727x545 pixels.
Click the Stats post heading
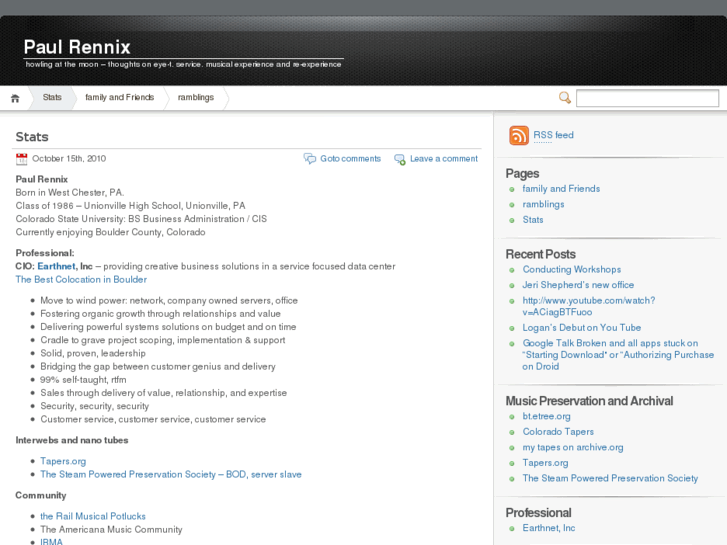(32, 137)
